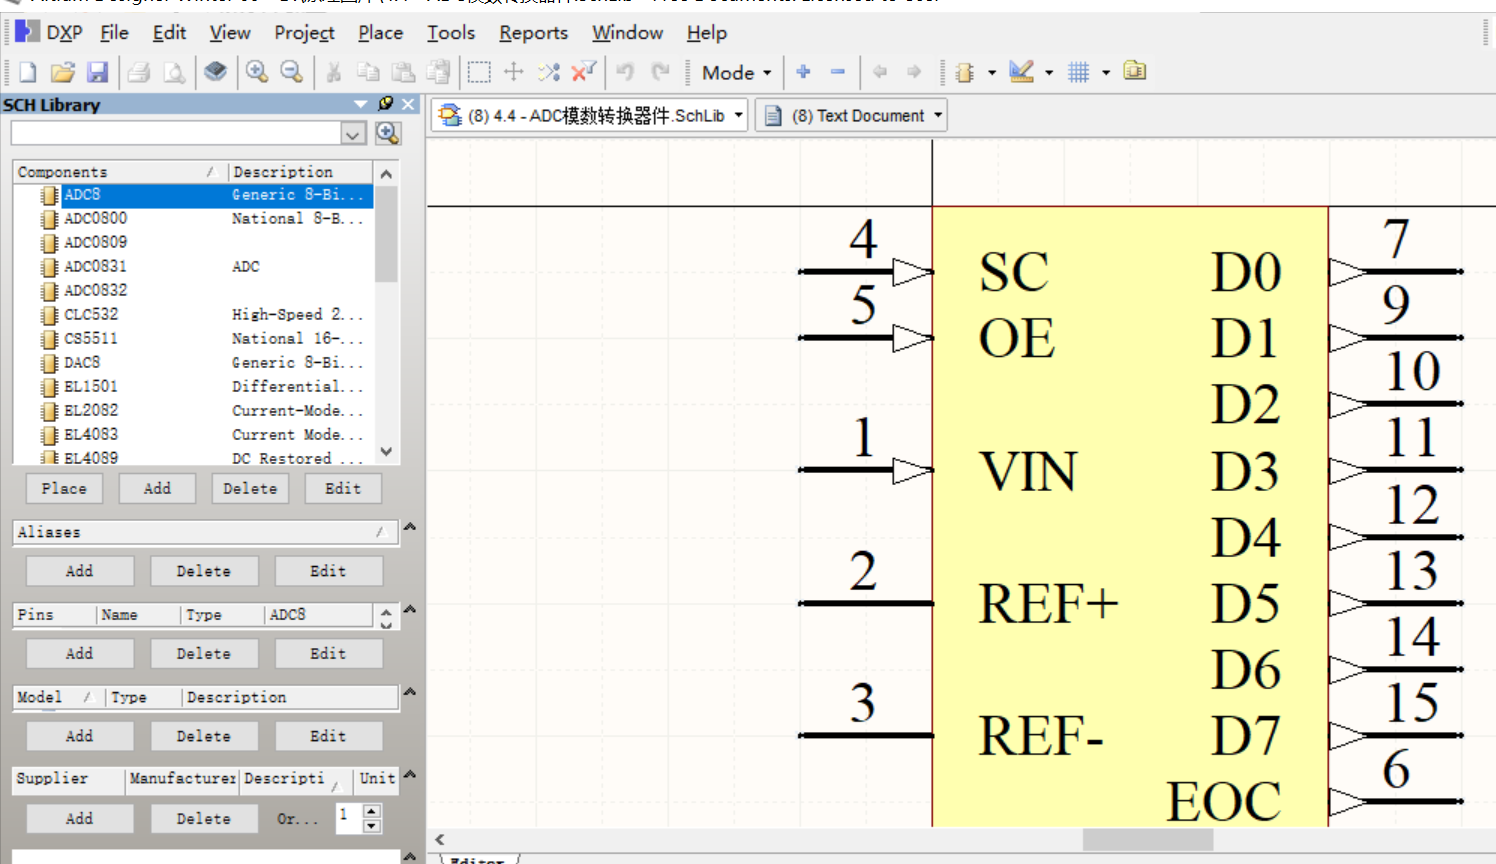
Task: Print the document using the printer icon
Action: click(139, 72)
